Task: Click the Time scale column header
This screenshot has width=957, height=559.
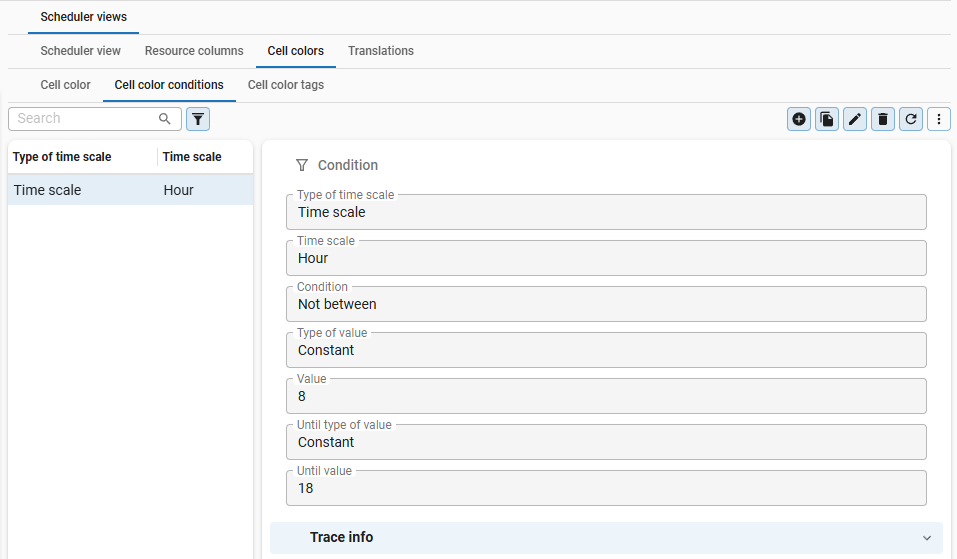Action: coord(192,157)
